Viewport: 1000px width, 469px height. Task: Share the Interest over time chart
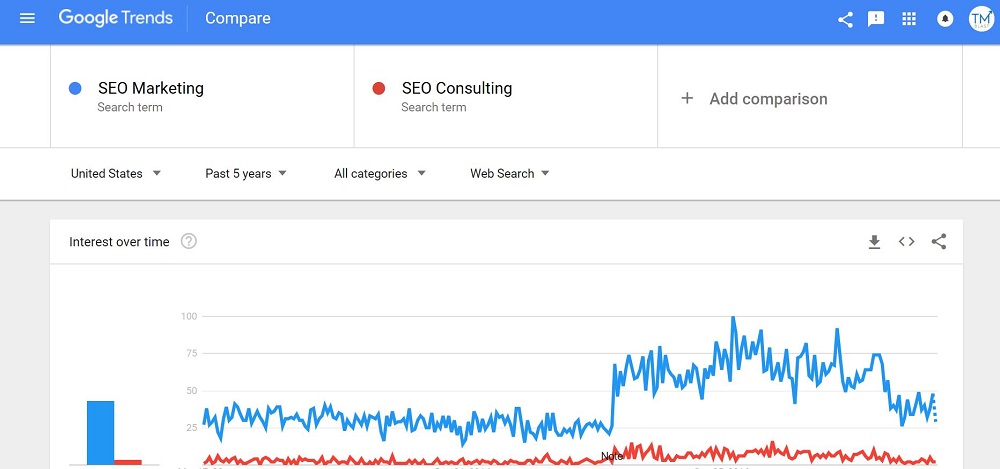939,241
